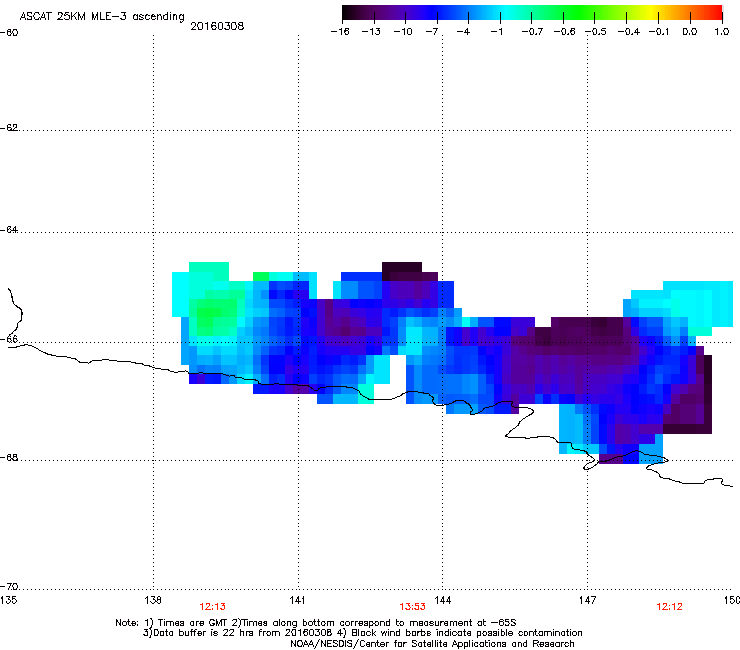740x650 pixels.
Task: Click the red timestamp 13:53
Action: click(412, 607)
